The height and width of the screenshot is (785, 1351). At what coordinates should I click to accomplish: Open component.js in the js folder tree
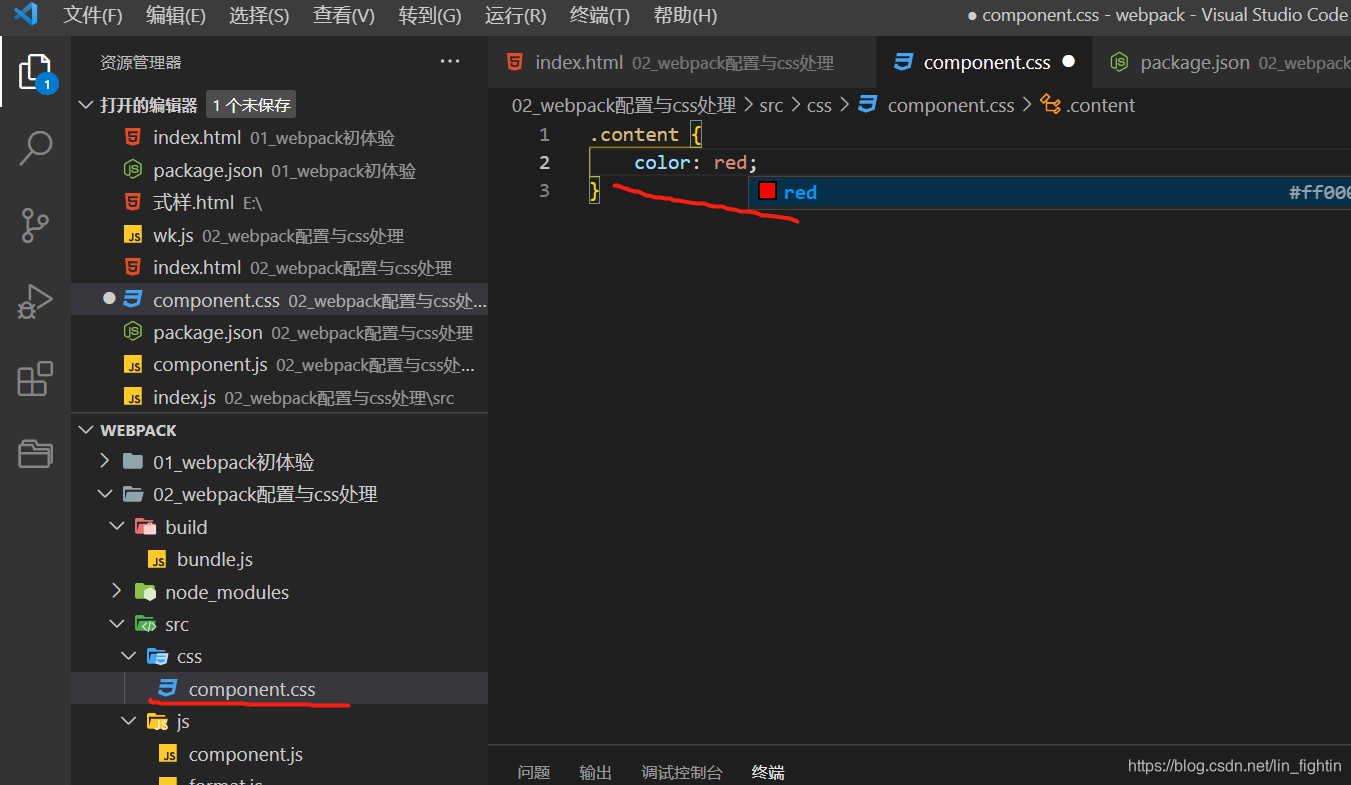click(x=280, y=754)
